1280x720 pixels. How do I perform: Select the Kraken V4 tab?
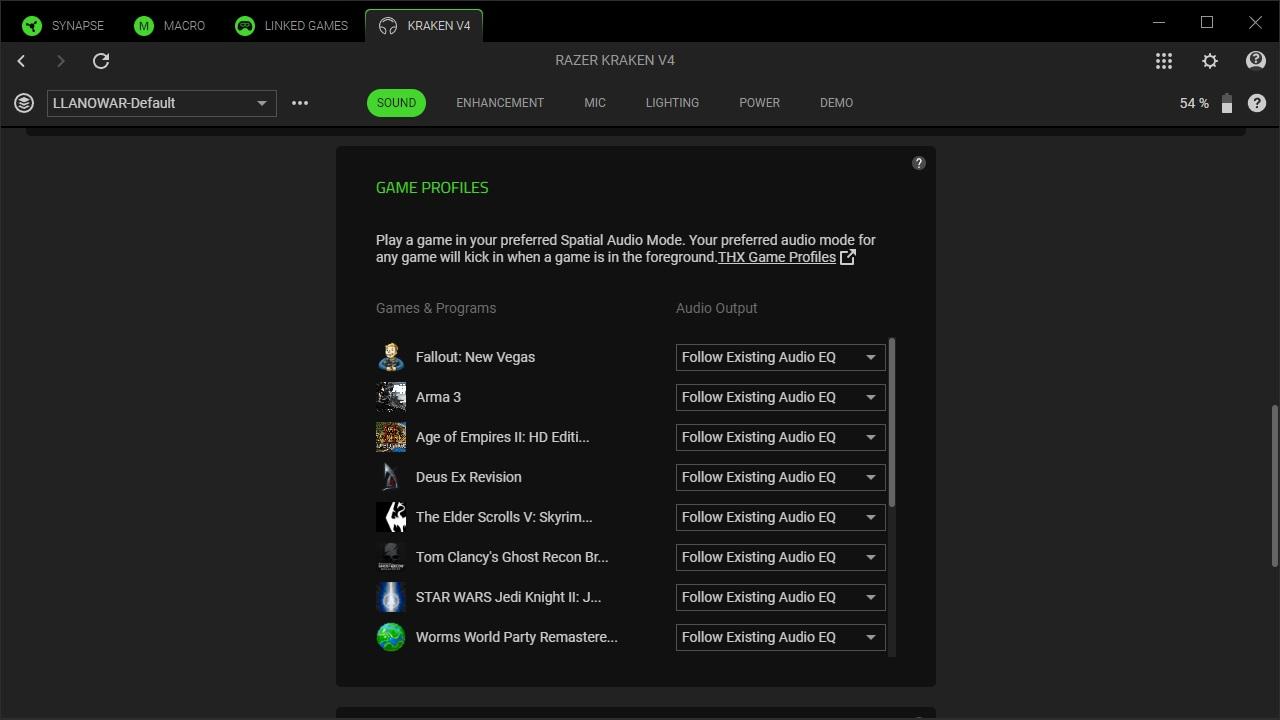click(x=424, y=25)
